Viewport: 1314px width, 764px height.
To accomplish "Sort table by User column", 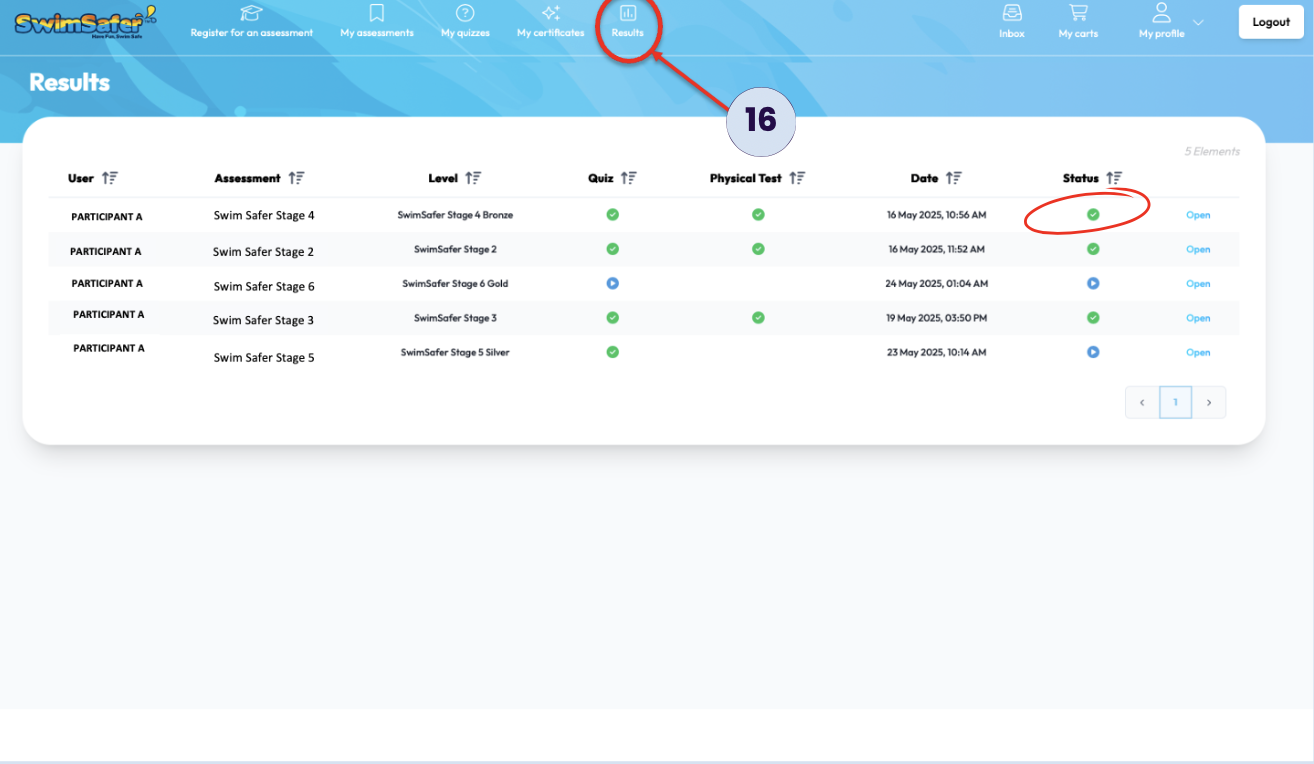I will [x=110, y=178].
